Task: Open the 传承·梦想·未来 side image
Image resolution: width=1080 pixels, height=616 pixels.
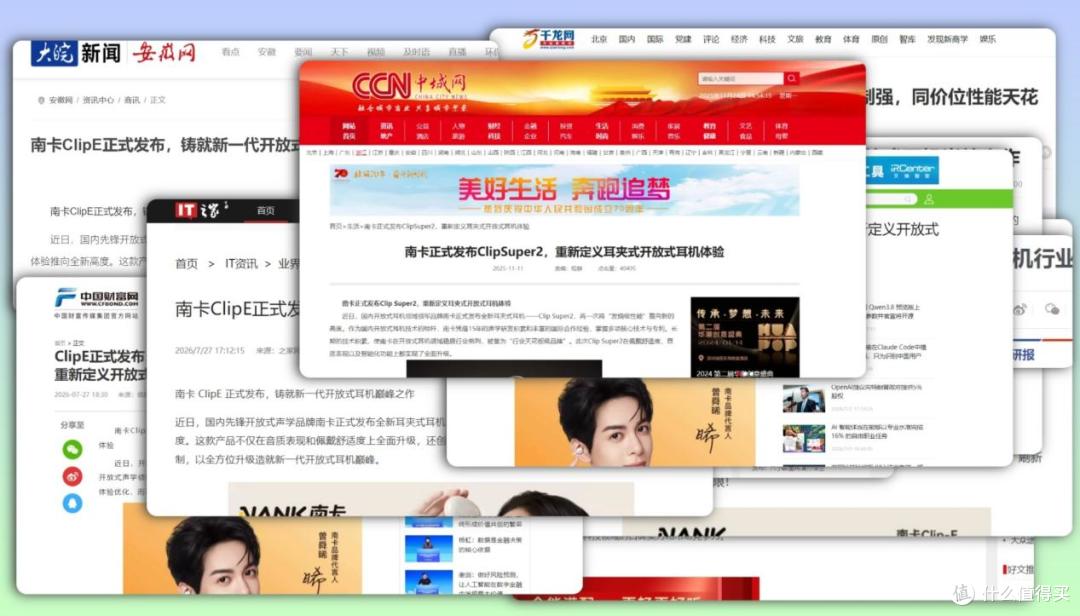Action: [745, 337]
